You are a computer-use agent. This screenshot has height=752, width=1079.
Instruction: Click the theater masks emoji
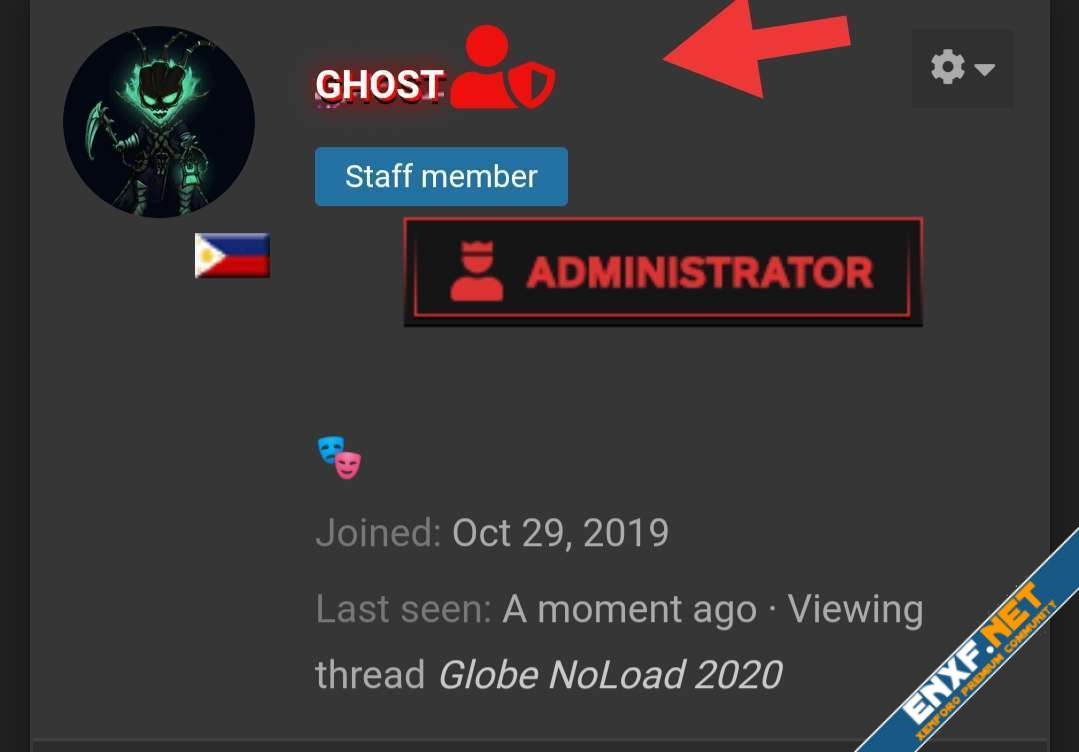pyautogui.click(x=339, y=457)
